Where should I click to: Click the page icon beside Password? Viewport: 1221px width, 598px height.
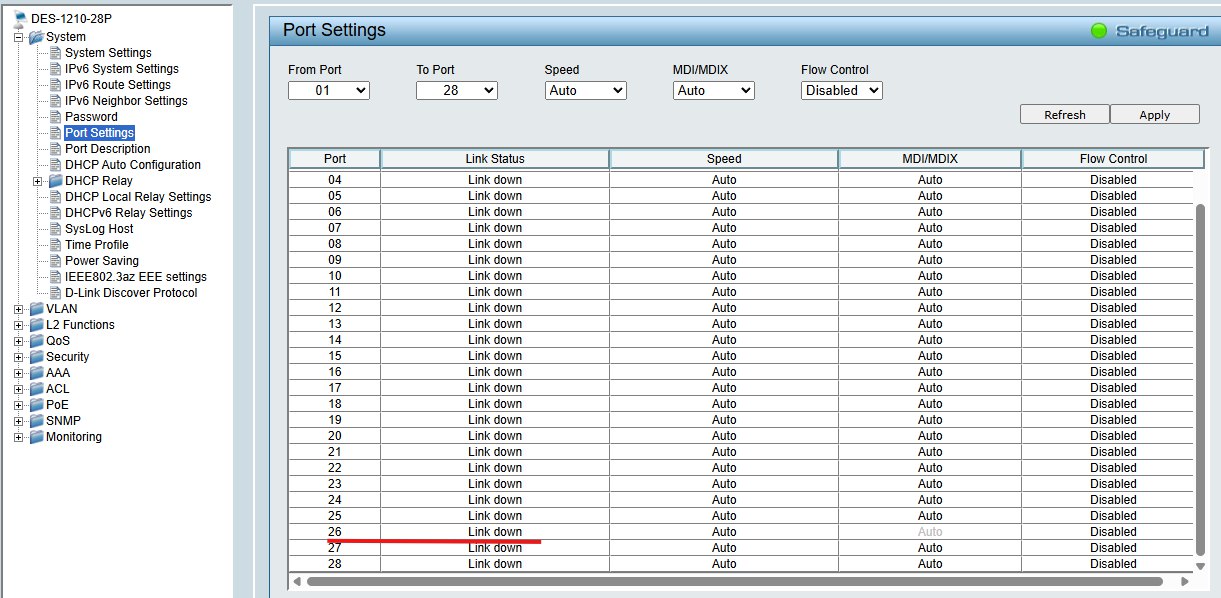[56, 117]
